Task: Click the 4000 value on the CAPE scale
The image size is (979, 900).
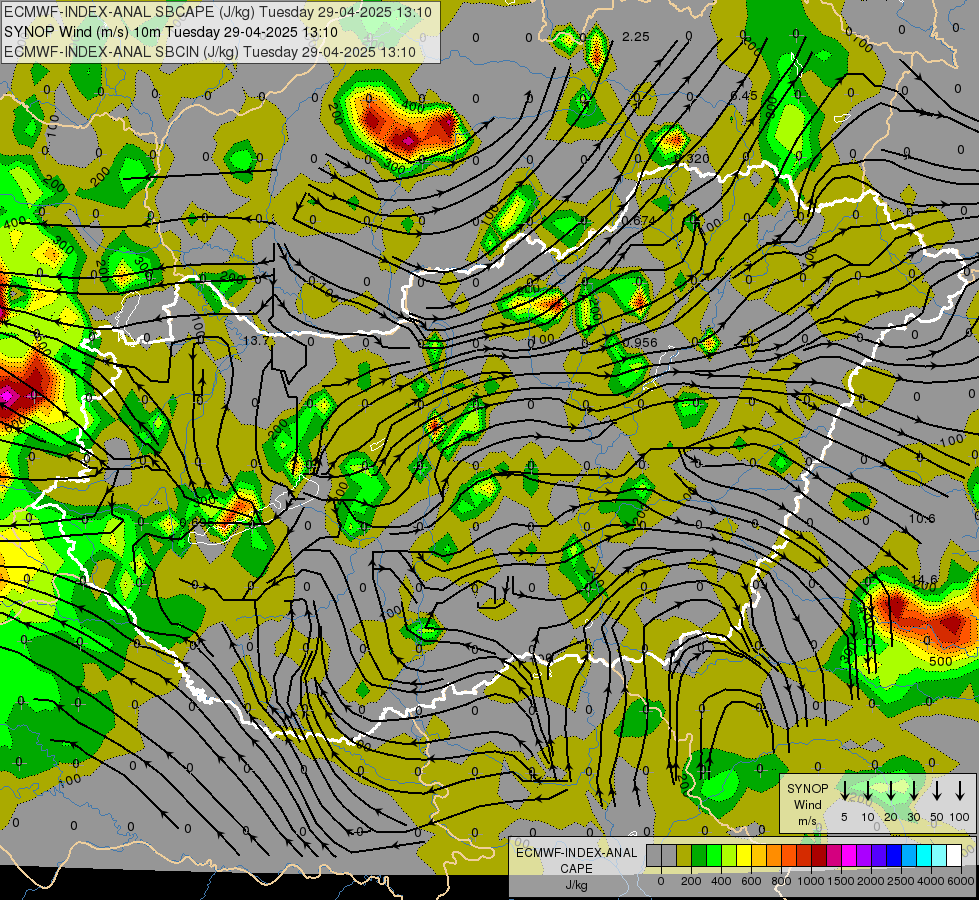Action: pyautogui.click(x=931, y=881)
